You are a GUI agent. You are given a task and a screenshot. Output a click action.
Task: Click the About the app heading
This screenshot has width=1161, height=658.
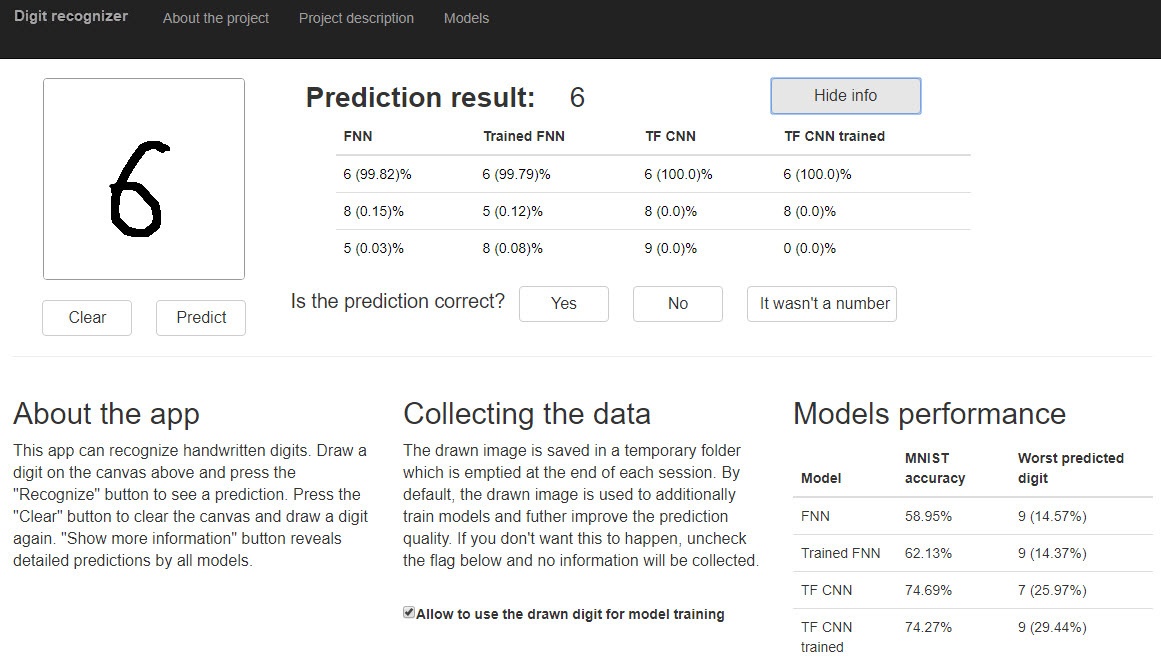pos(106,414)
